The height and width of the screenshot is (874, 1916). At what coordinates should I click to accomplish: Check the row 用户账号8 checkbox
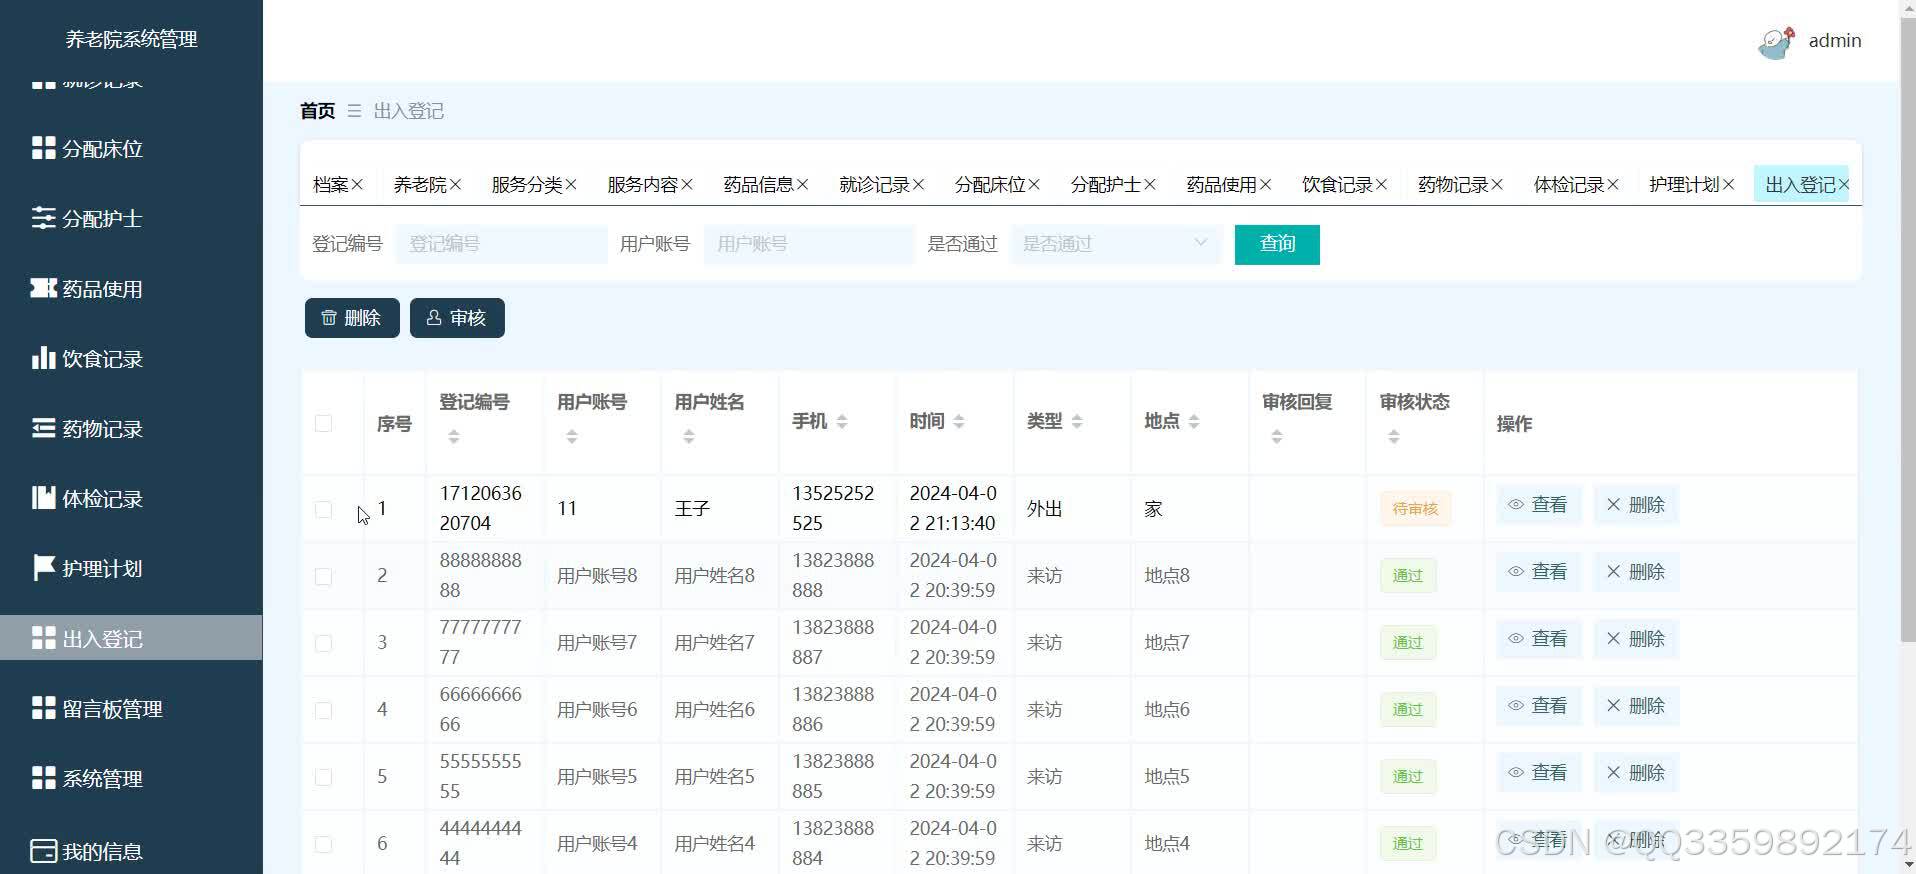click(323, 576)
